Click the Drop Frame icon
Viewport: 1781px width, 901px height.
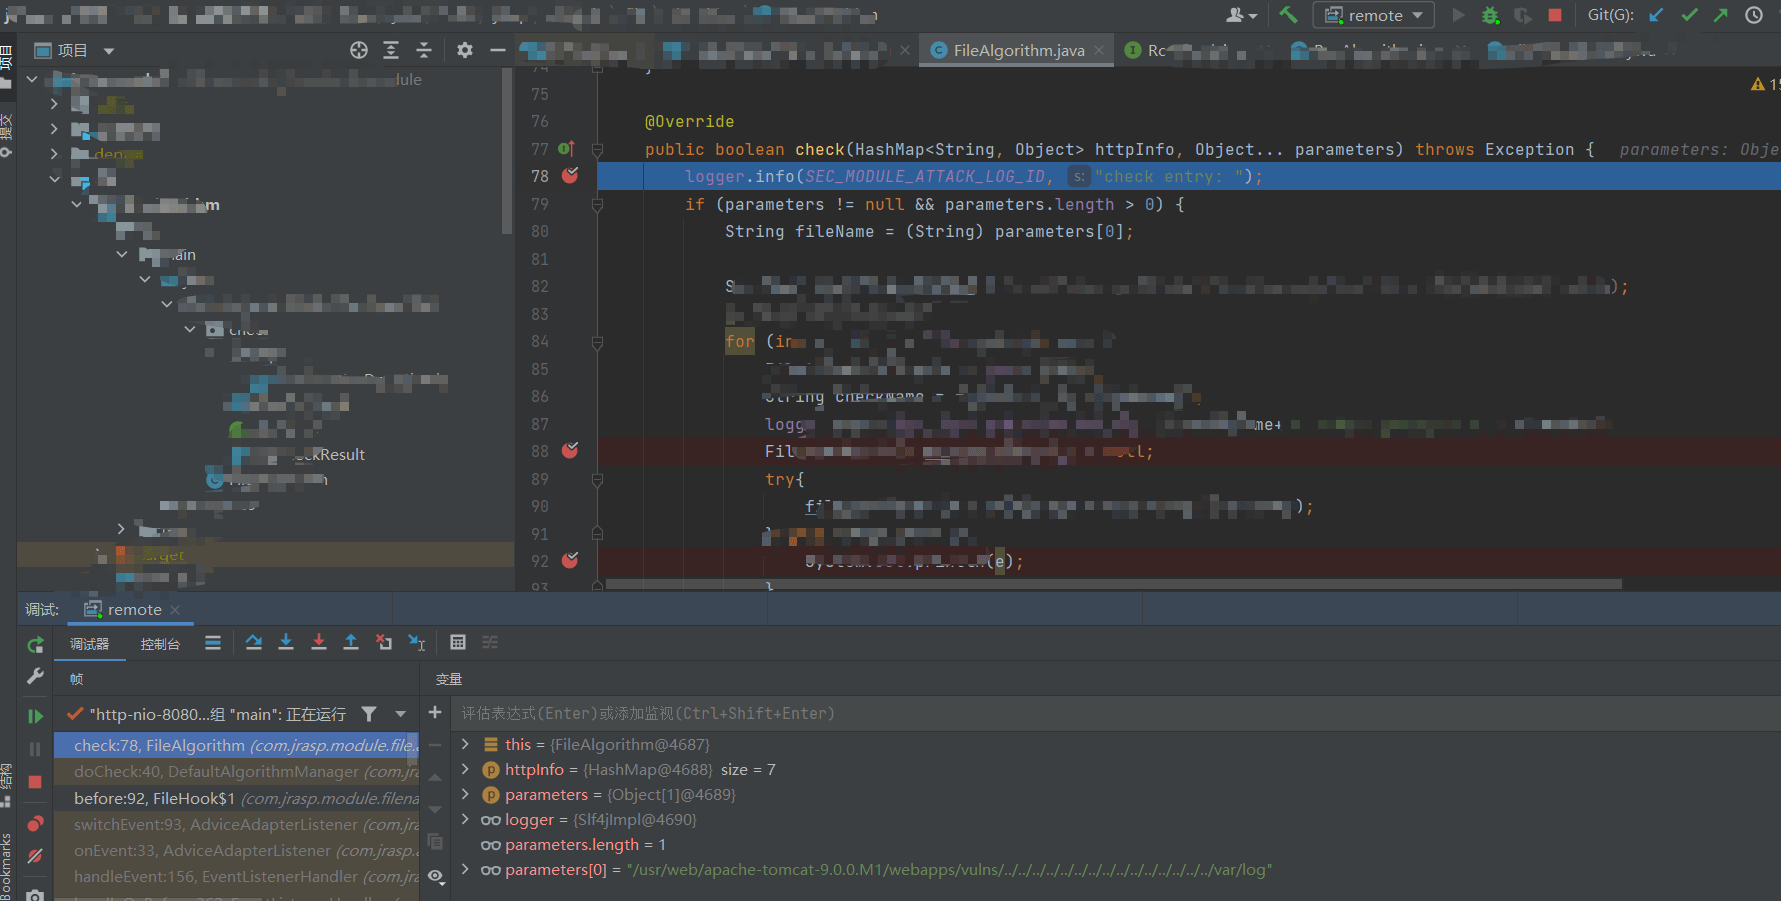[384, 642]
